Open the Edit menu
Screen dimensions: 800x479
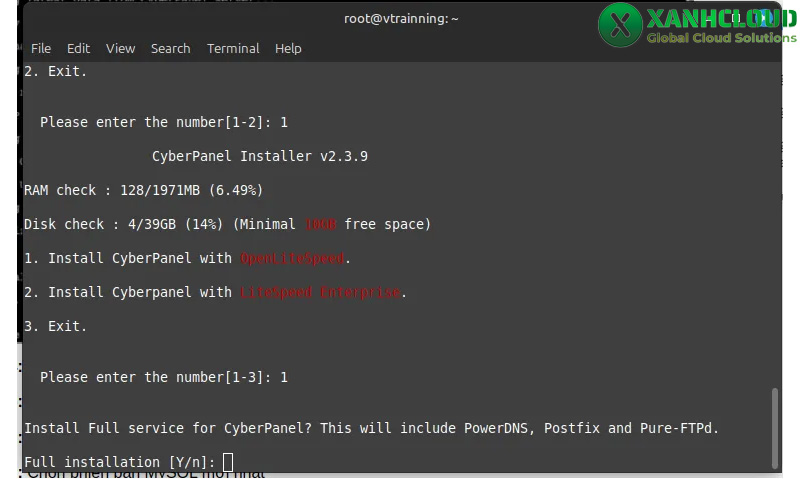78,48
